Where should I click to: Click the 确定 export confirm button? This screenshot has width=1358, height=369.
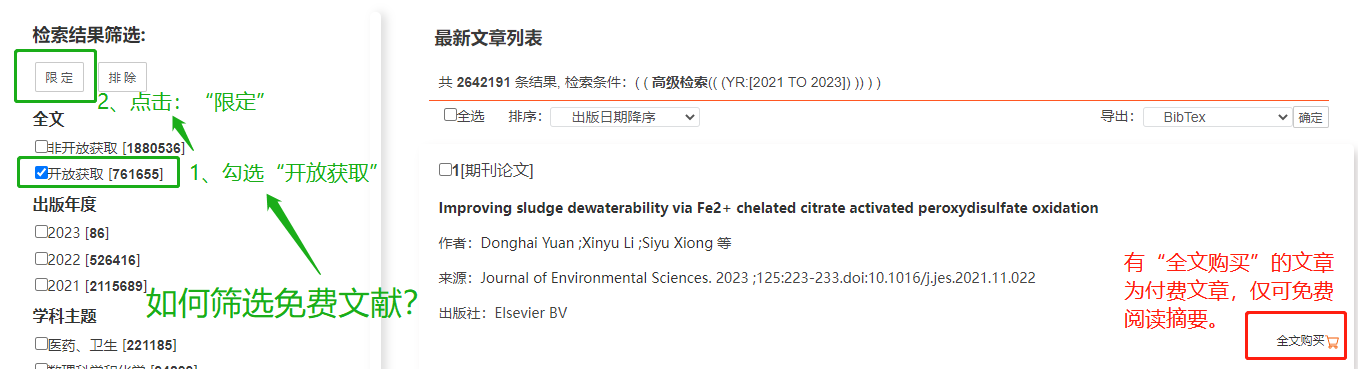1310,117
